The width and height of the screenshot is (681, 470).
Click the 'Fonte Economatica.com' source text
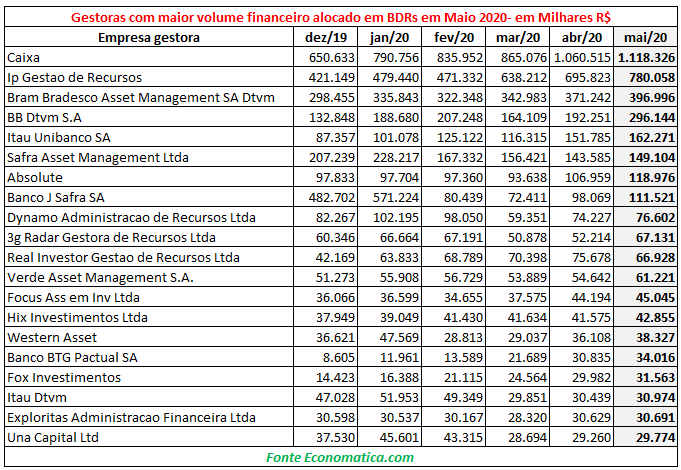[340, 457]
